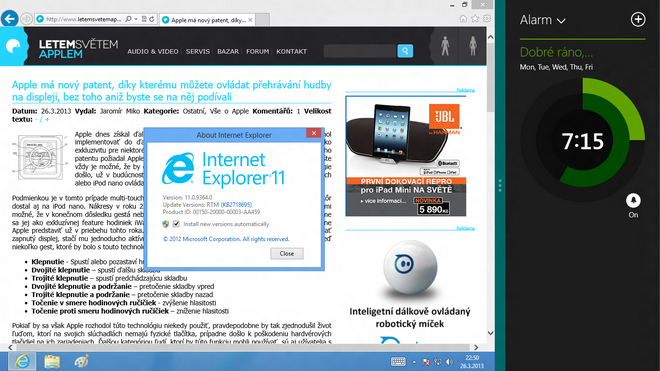The height and width of the screenshot is (371, 660).
Task: Click vertical scrollbar up arrow
Action: pyautogui.click(x=490, y=37)
